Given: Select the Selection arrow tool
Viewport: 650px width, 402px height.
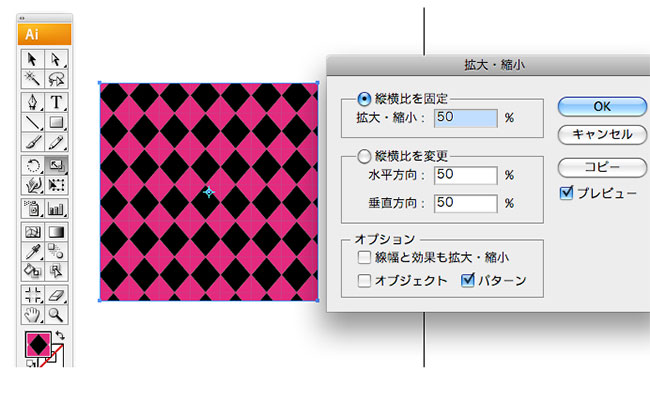Looking at the screenshot, I should point(33,59).
